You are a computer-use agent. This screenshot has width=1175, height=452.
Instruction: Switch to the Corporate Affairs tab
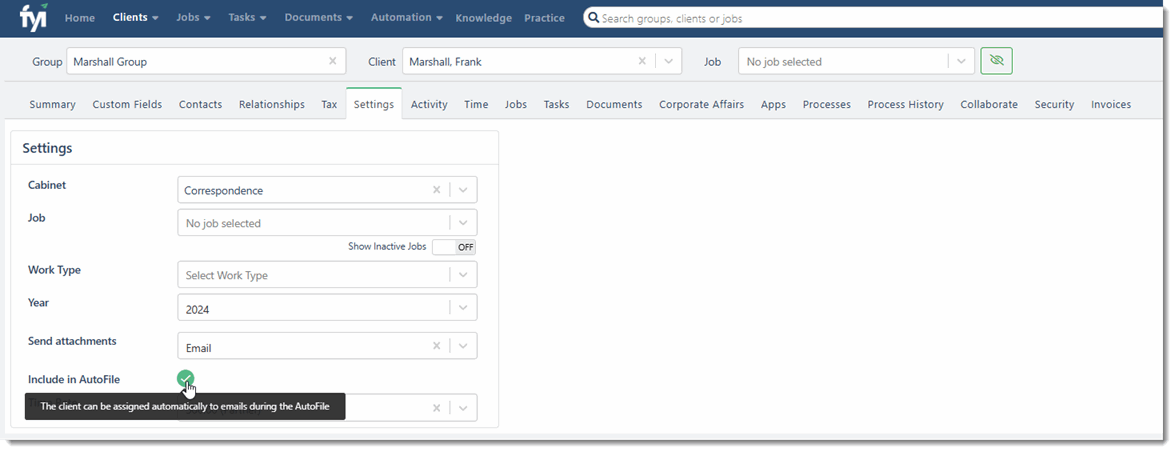701,104
